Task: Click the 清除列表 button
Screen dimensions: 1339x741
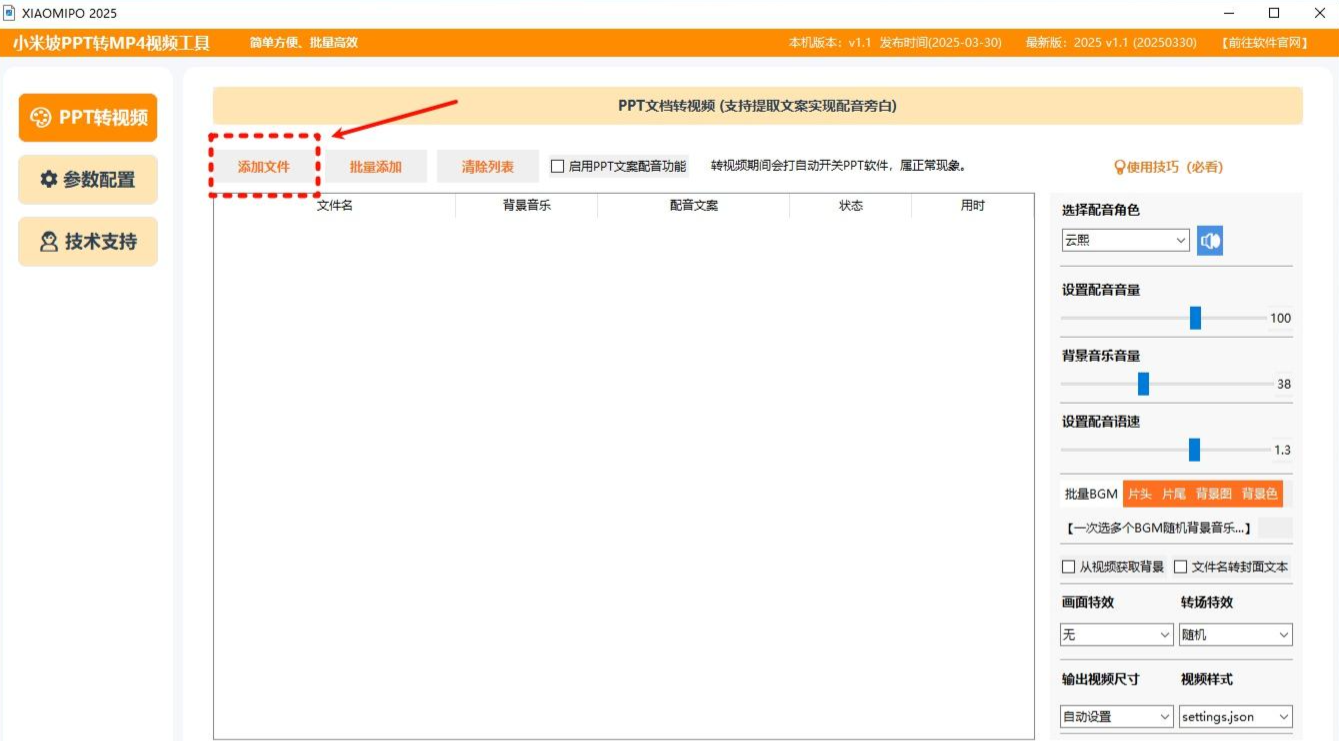Action: point(488,167)
